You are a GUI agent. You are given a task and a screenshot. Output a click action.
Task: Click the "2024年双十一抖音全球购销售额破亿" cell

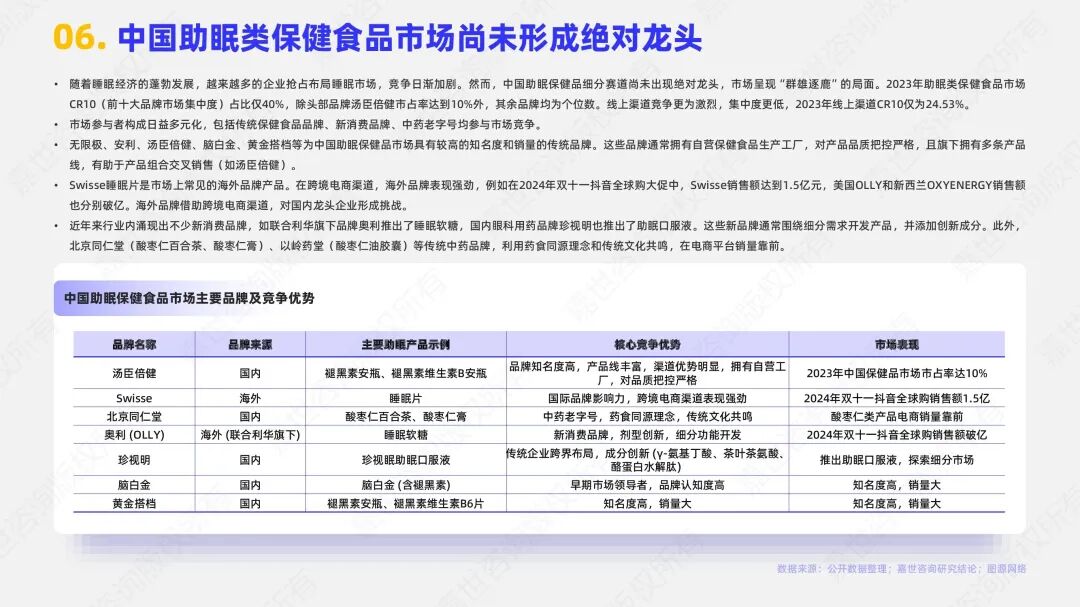point(897,435)
